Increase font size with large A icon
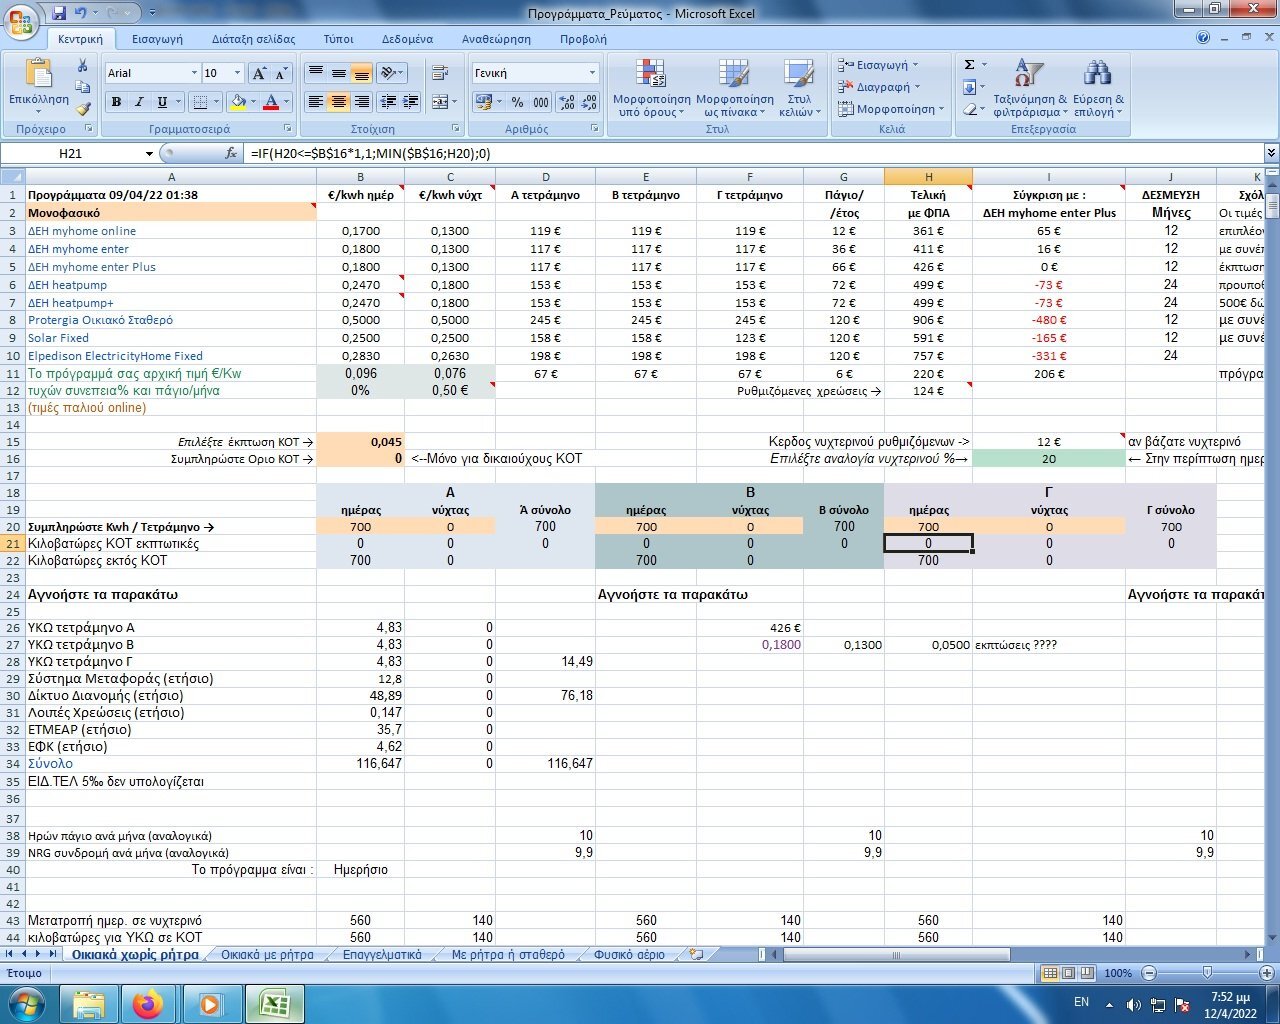This screenshot has width=1280, height=1024. [x=259, y=73]
